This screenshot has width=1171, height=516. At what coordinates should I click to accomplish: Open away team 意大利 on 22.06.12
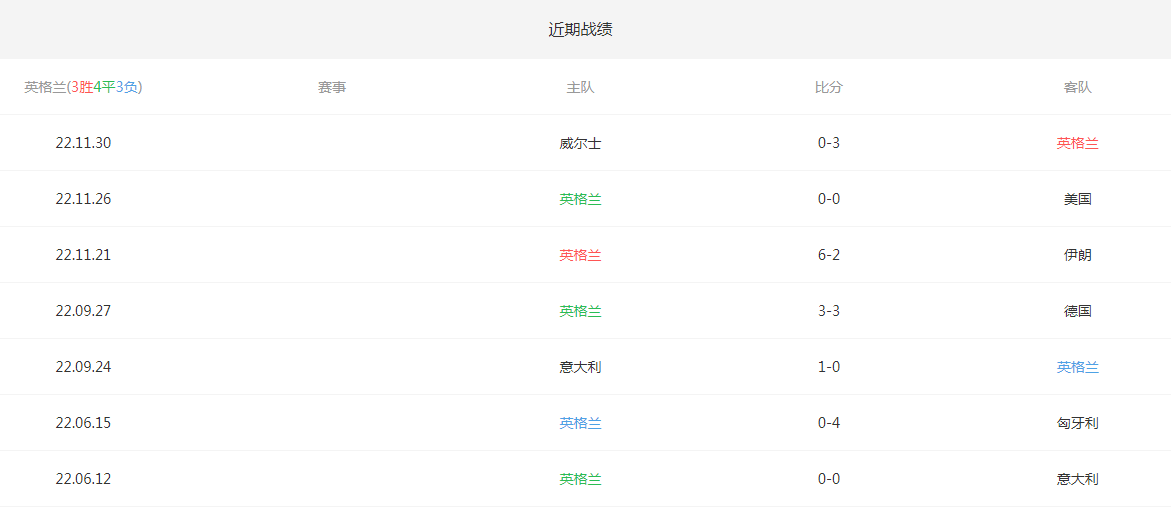pyautogui.click(x=1078, y=479)
